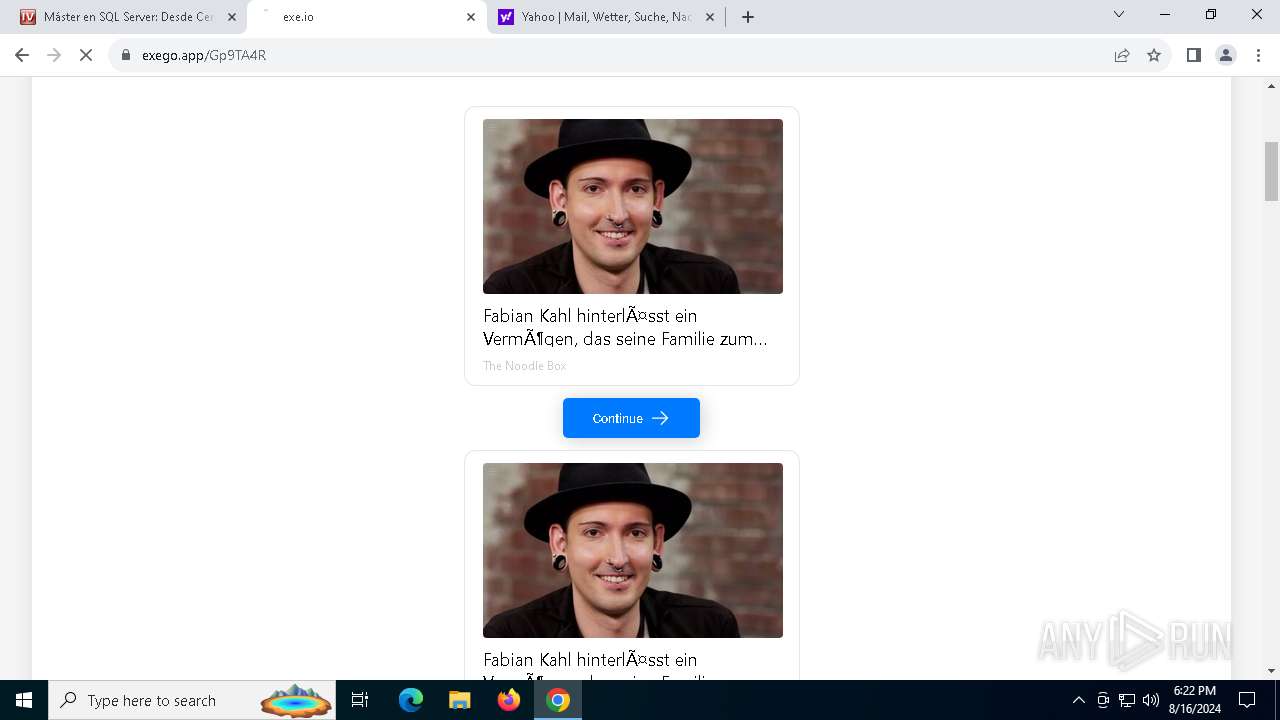Select the exe.io tab
This screenshot has width=1280, height=720.
coord(365,17)
